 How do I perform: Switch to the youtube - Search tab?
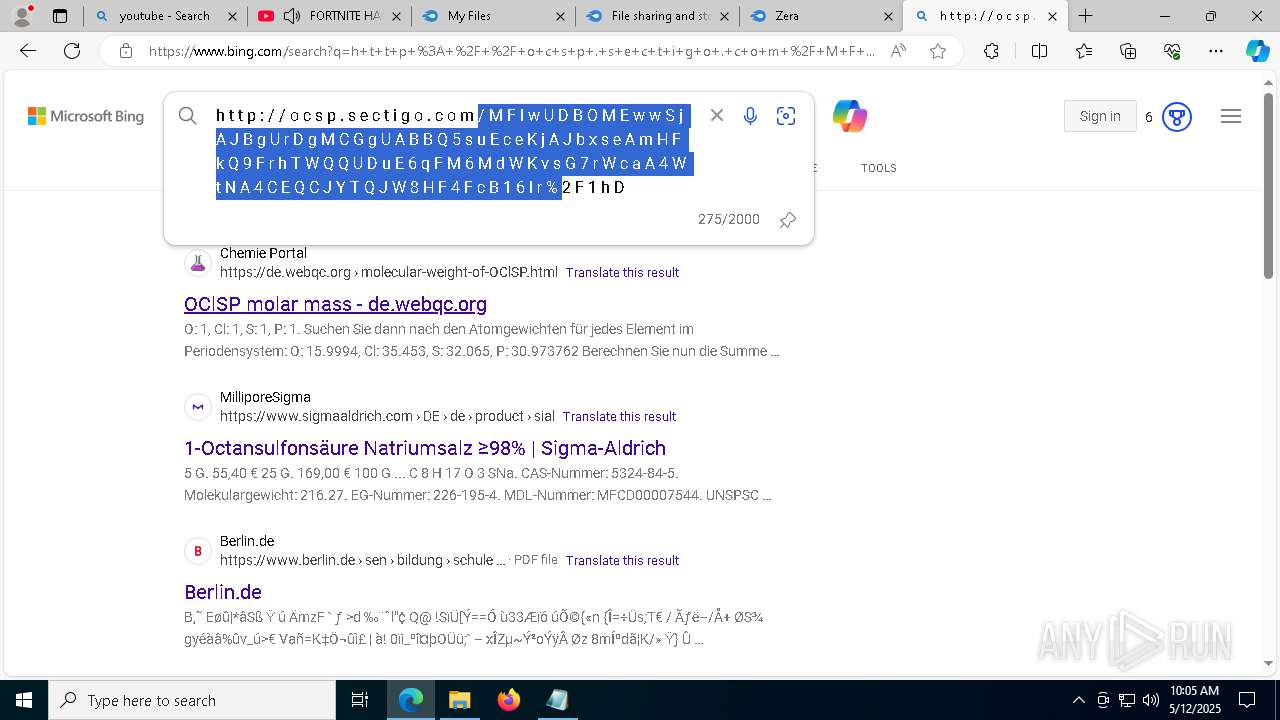pos(164,16)
